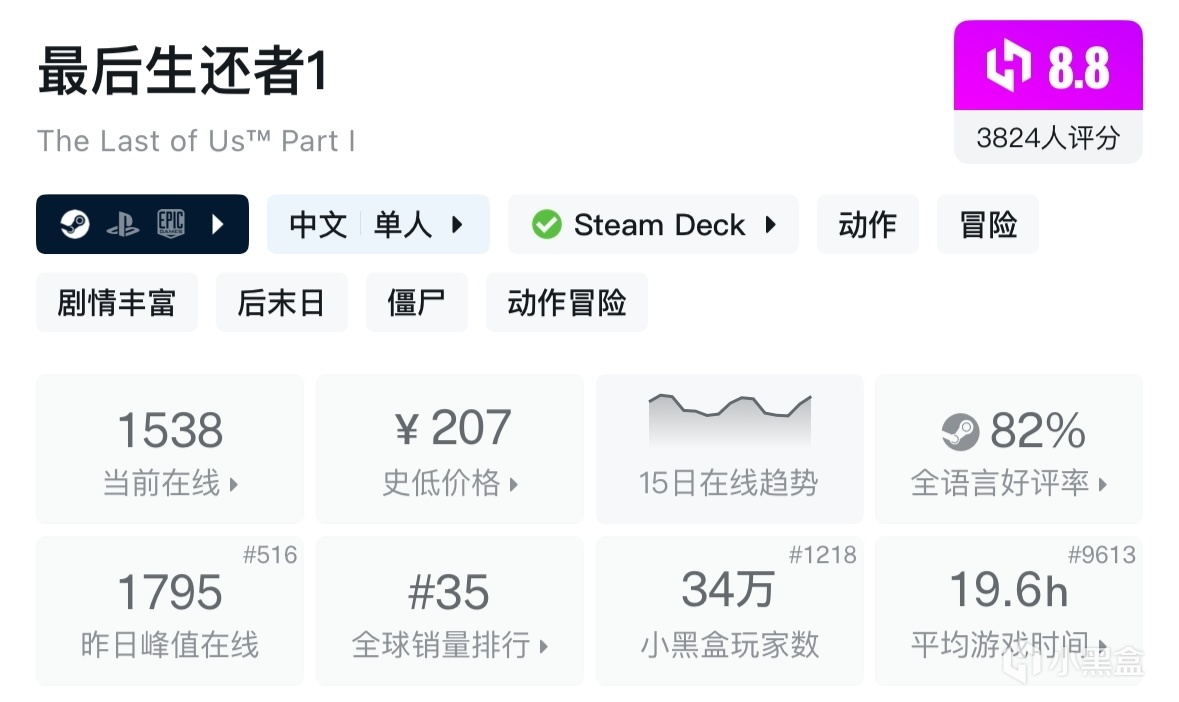Viewport: 1179px width, 702px height.
Task: Select the 动作 tag
Action: [x=867, y=224]
